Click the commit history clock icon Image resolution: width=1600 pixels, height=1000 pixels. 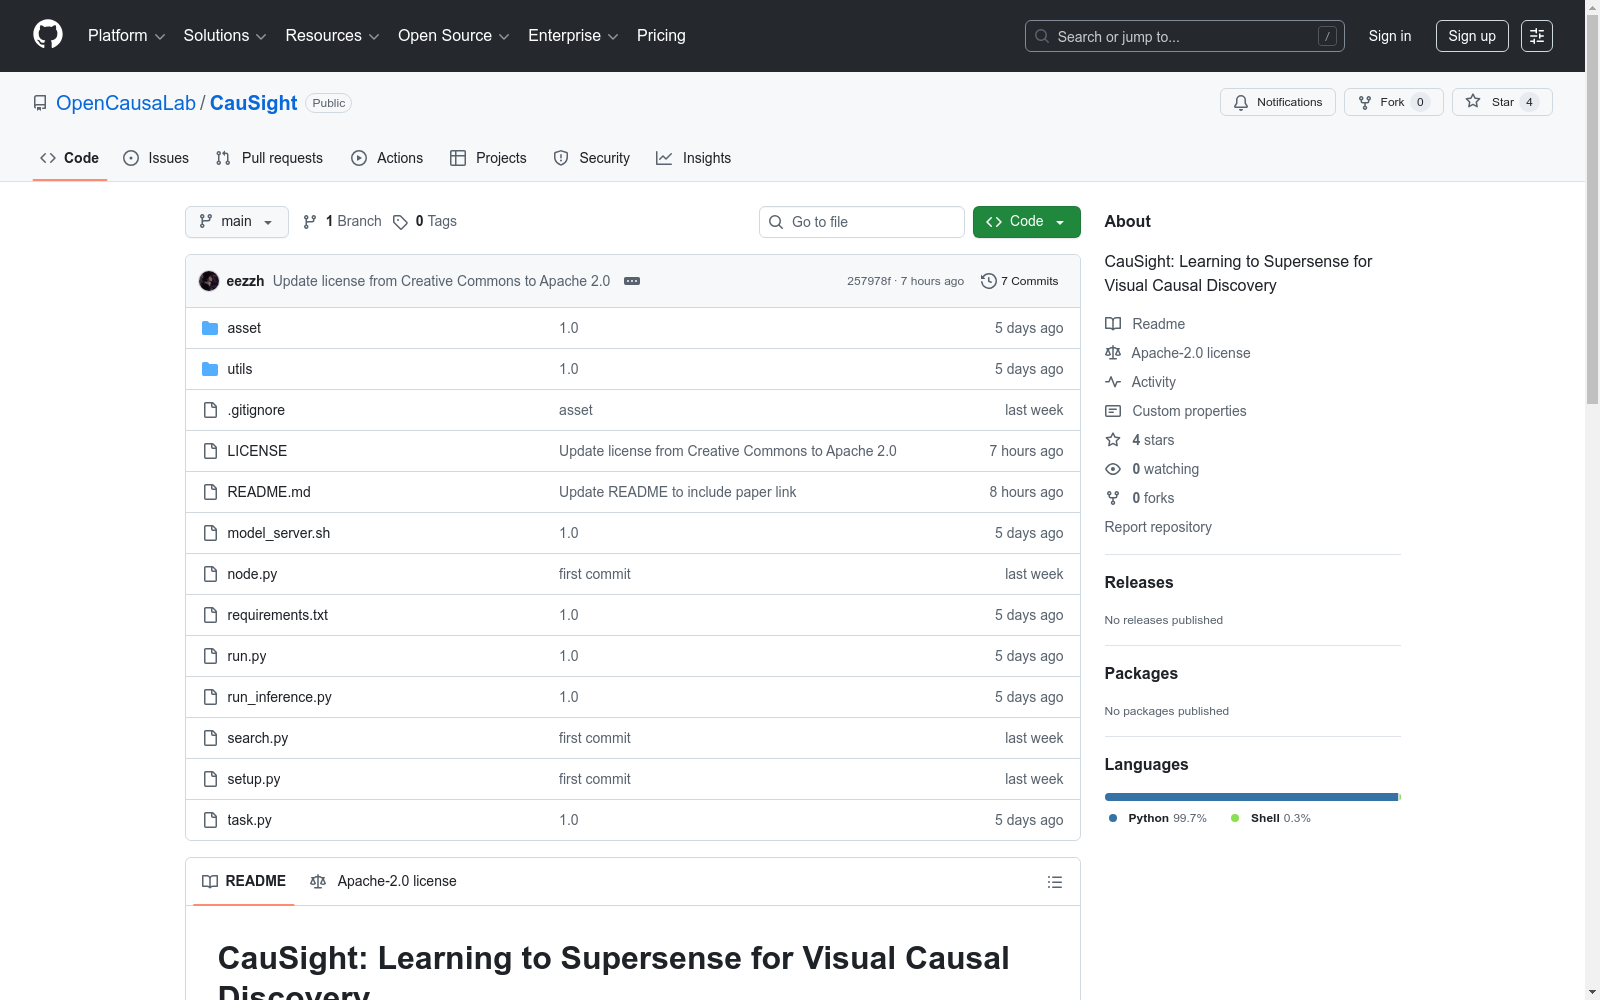pos(989,281)
